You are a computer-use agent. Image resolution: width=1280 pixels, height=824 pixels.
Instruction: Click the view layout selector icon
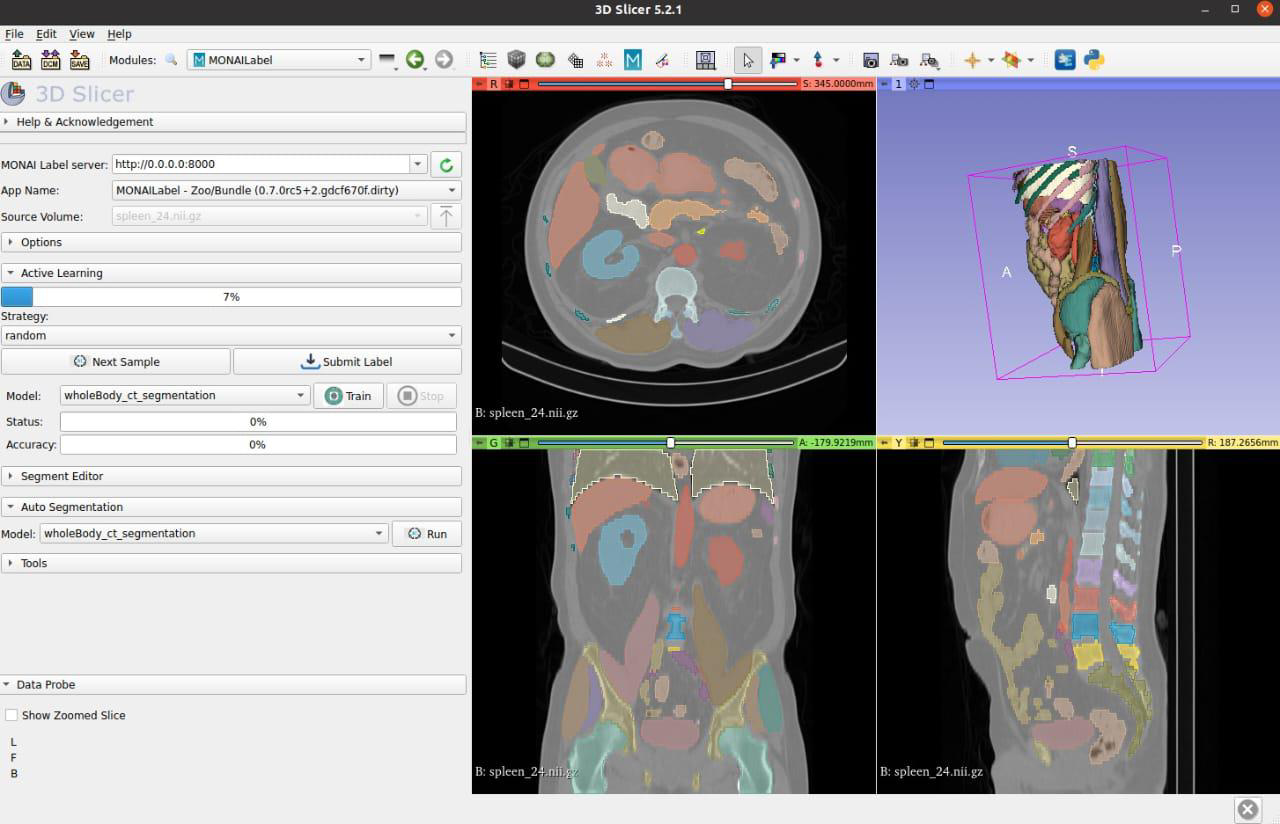[706, 60]
